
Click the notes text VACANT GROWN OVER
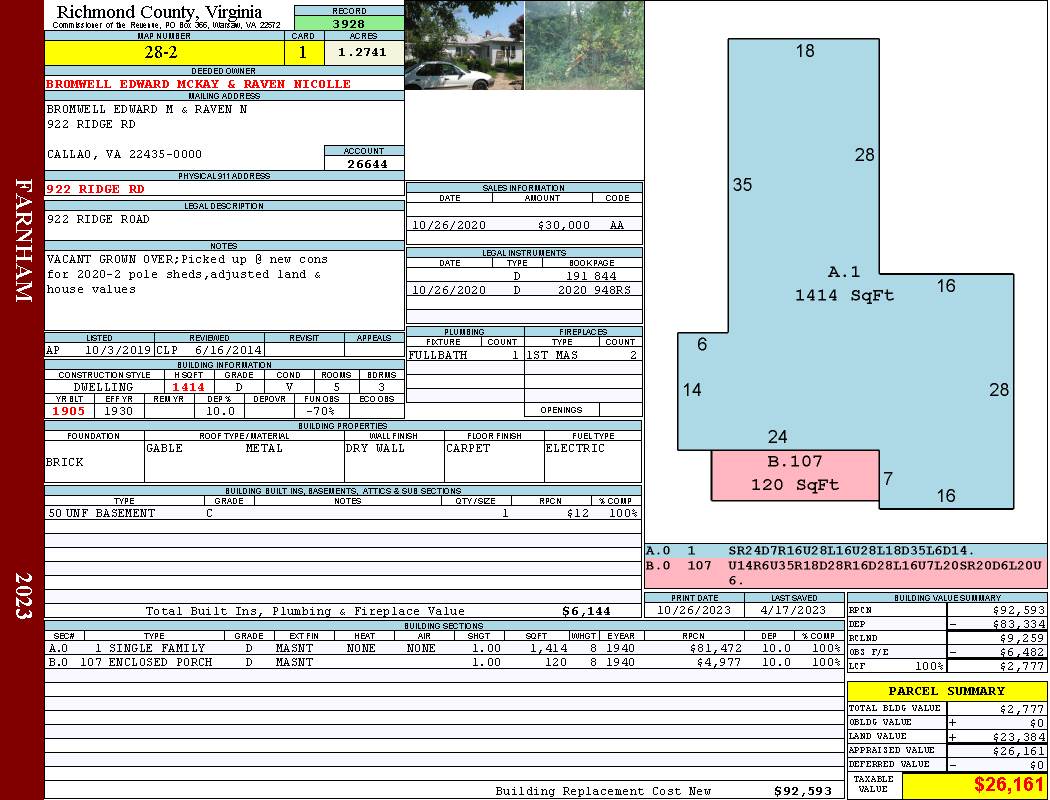(x=112, y=259)
